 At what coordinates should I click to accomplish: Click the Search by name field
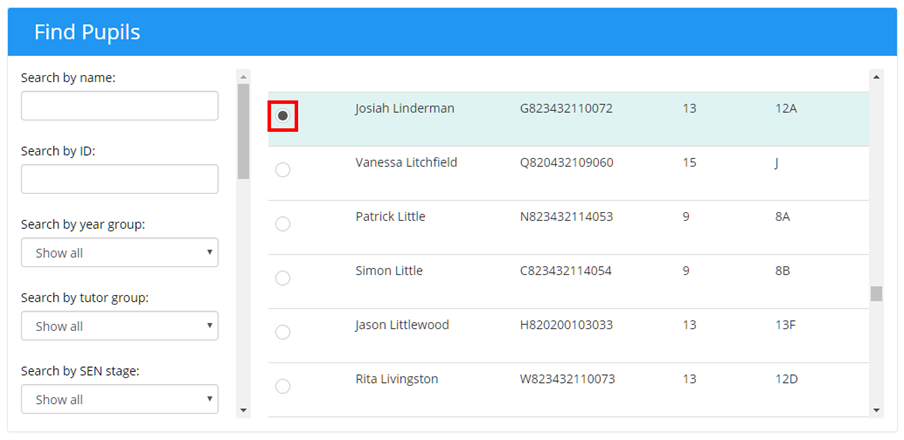pos(119,106)
